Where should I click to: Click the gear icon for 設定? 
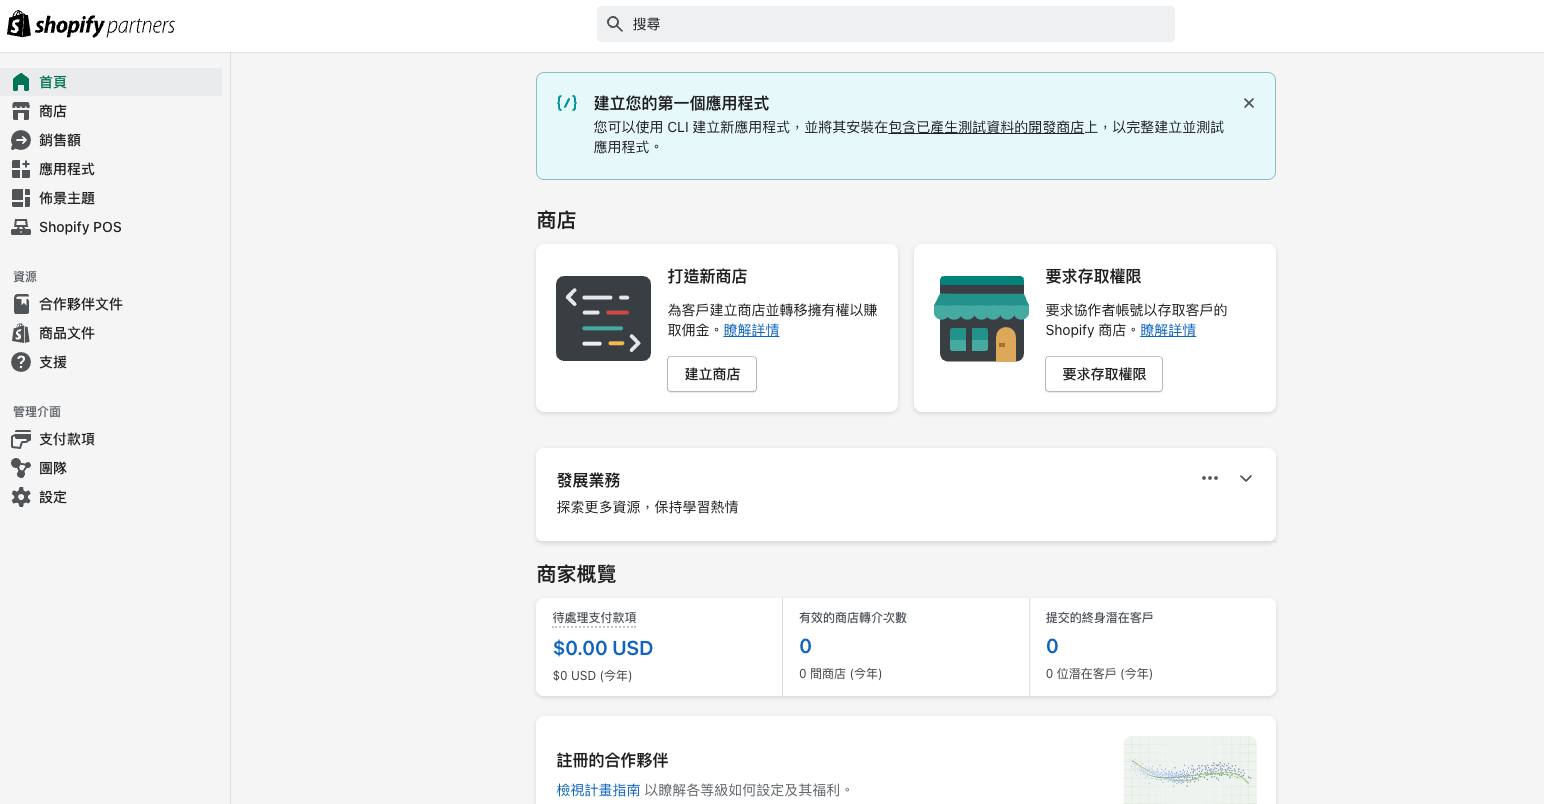click(x=21, y=497)
